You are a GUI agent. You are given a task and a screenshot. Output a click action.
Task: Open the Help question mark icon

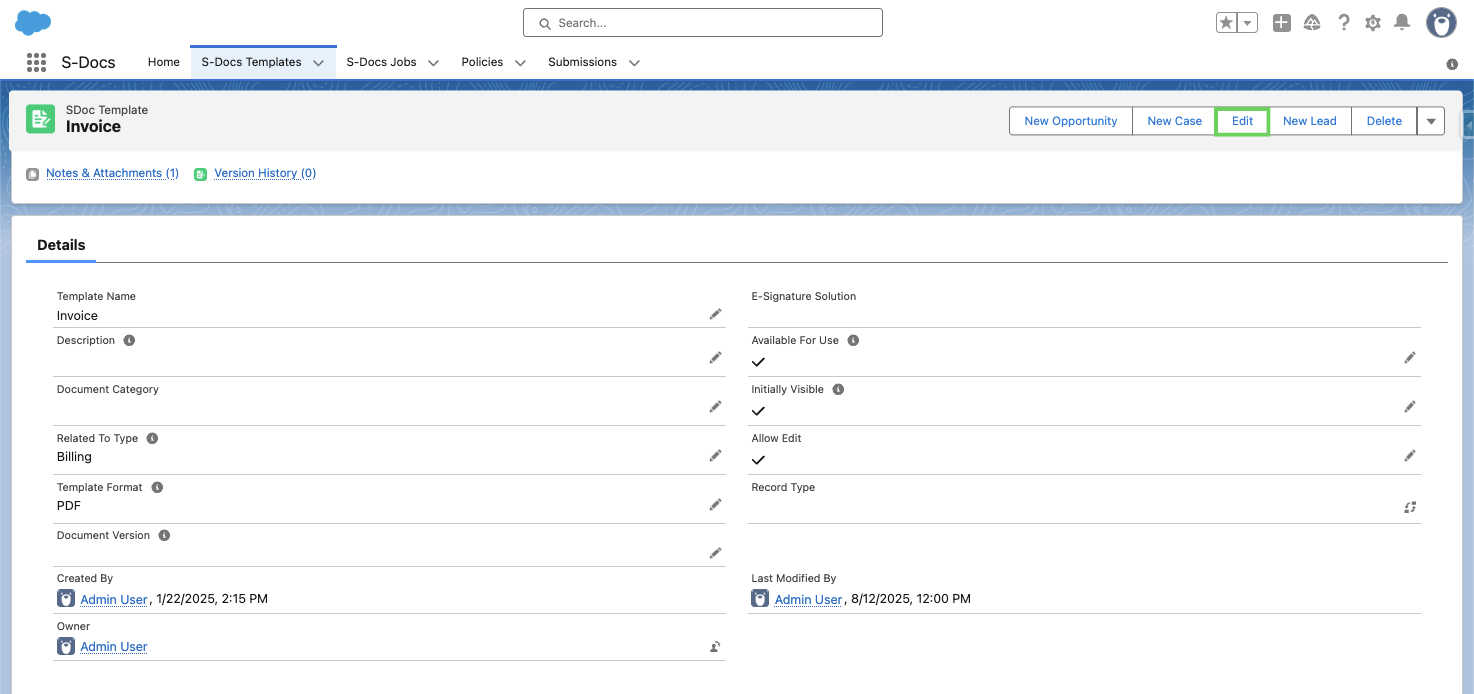[1344, 22]
